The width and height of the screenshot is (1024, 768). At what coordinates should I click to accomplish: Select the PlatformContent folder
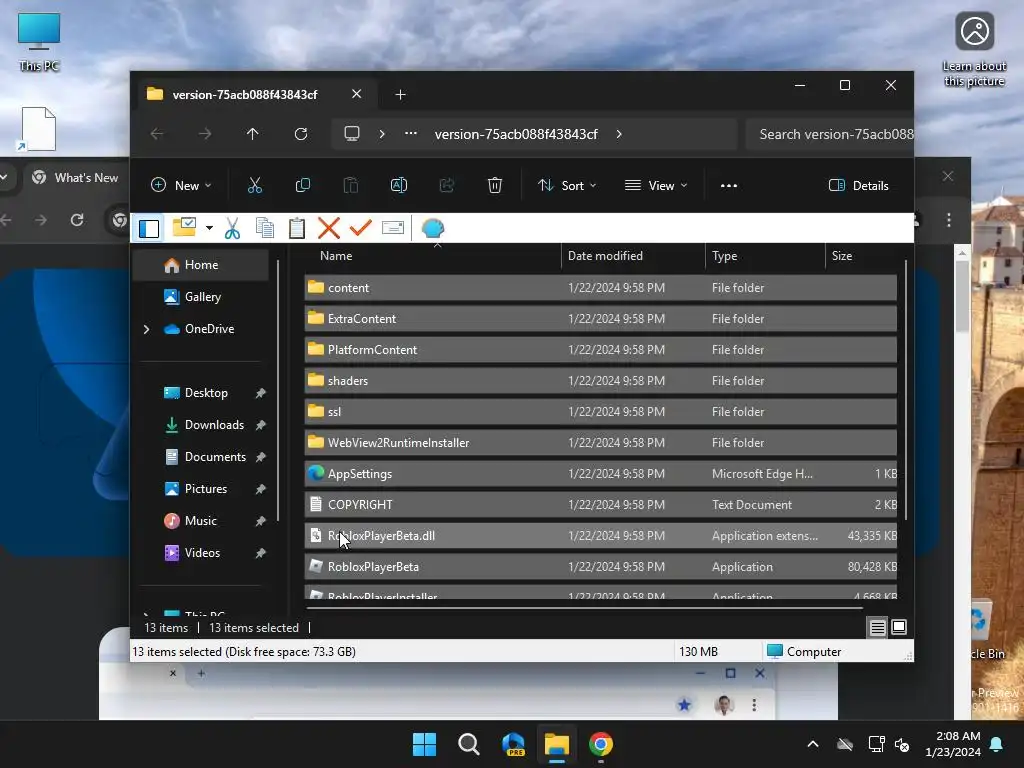600,349
